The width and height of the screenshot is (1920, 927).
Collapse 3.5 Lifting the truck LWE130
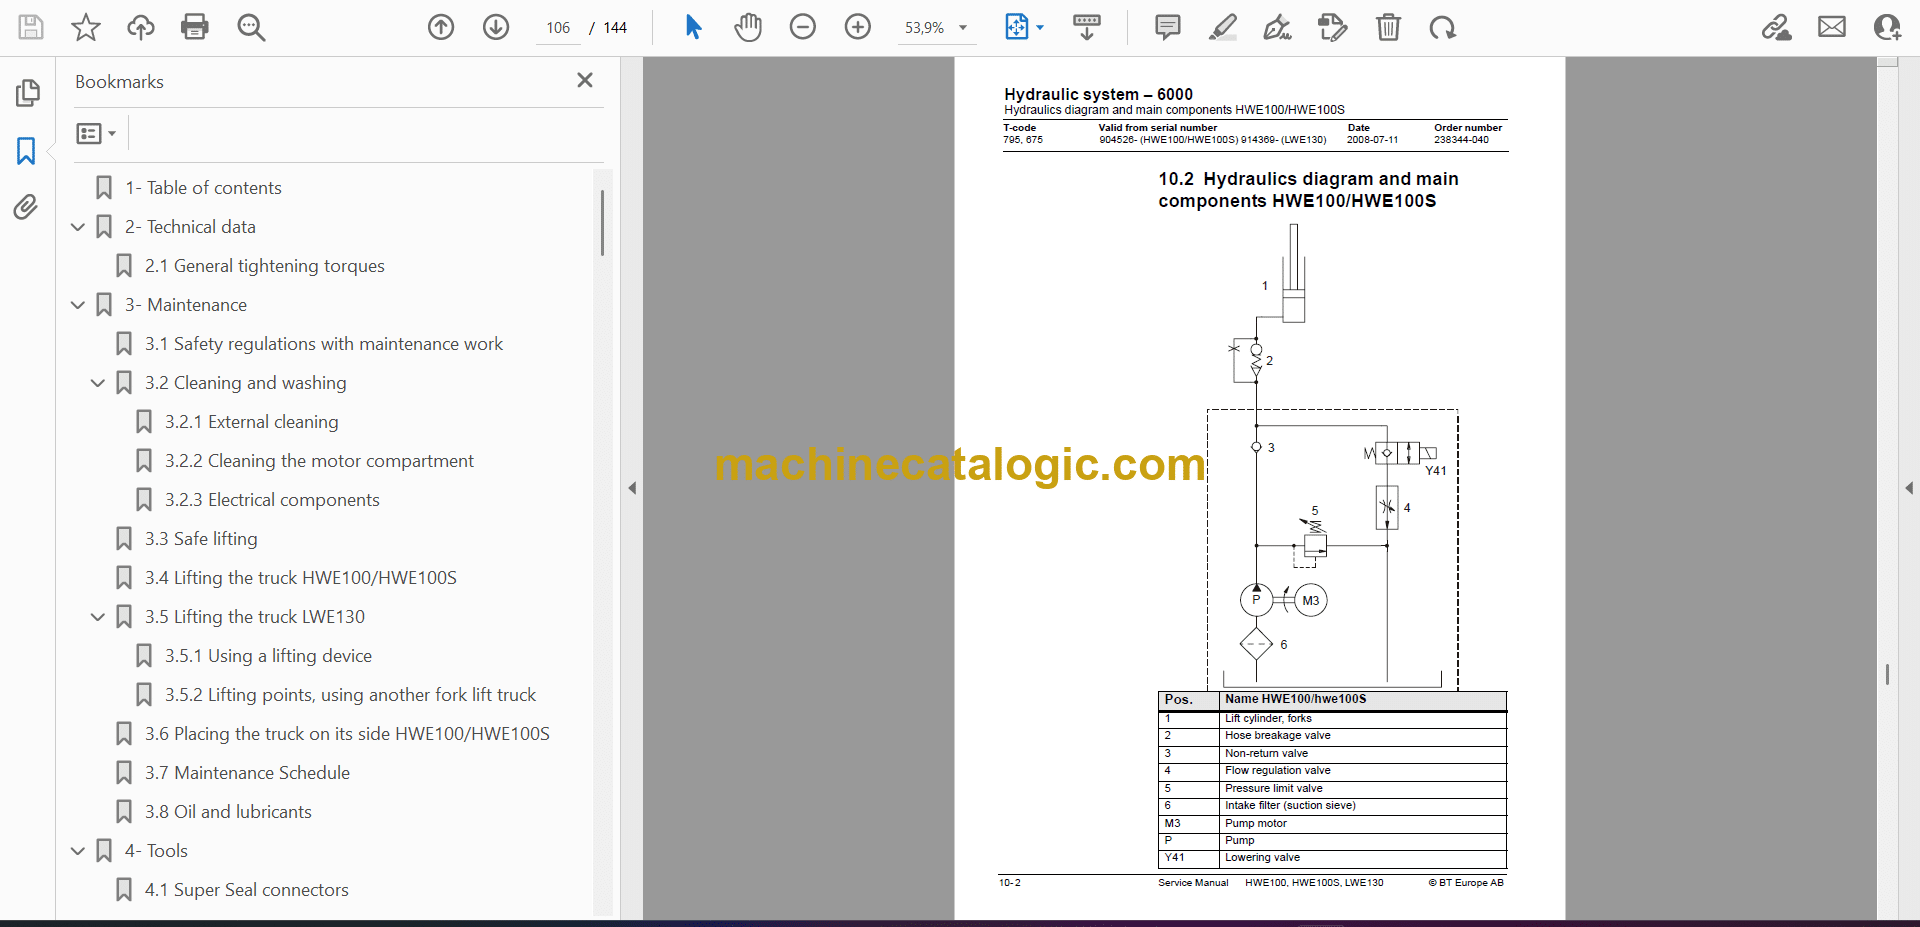pos(98,617)
